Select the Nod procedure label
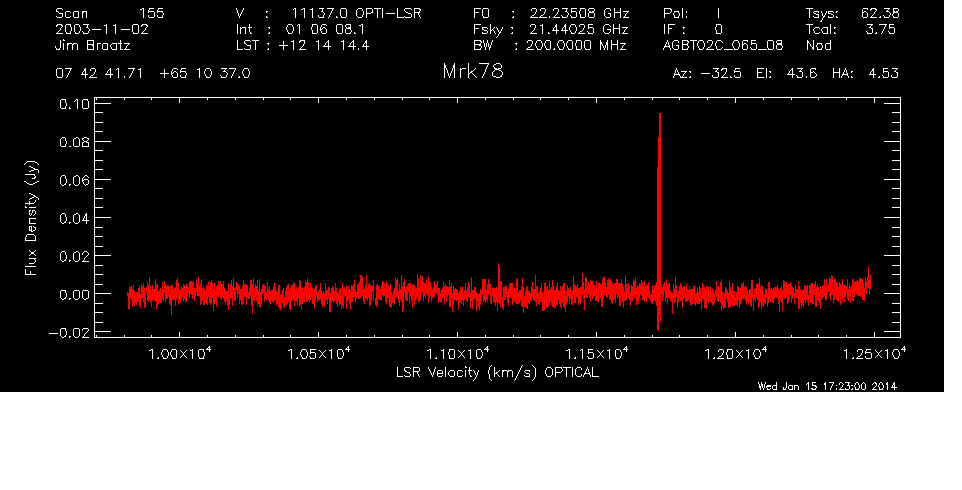The height and width of the screenshot is (490, 962). coord(818,45)
